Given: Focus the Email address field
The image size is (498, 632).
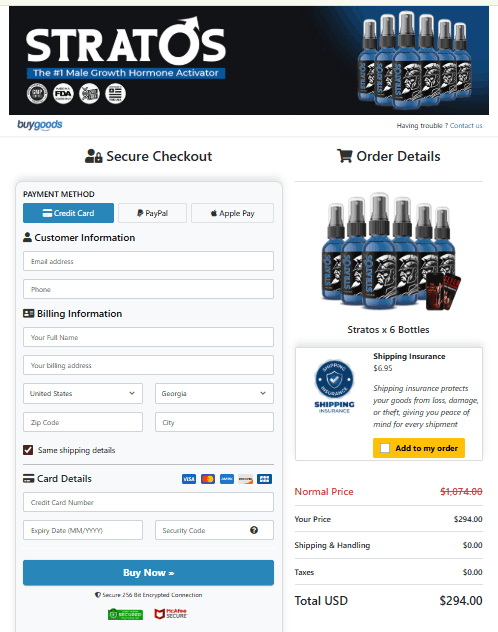Looking at the screenshot, I should tap(148, 261).
